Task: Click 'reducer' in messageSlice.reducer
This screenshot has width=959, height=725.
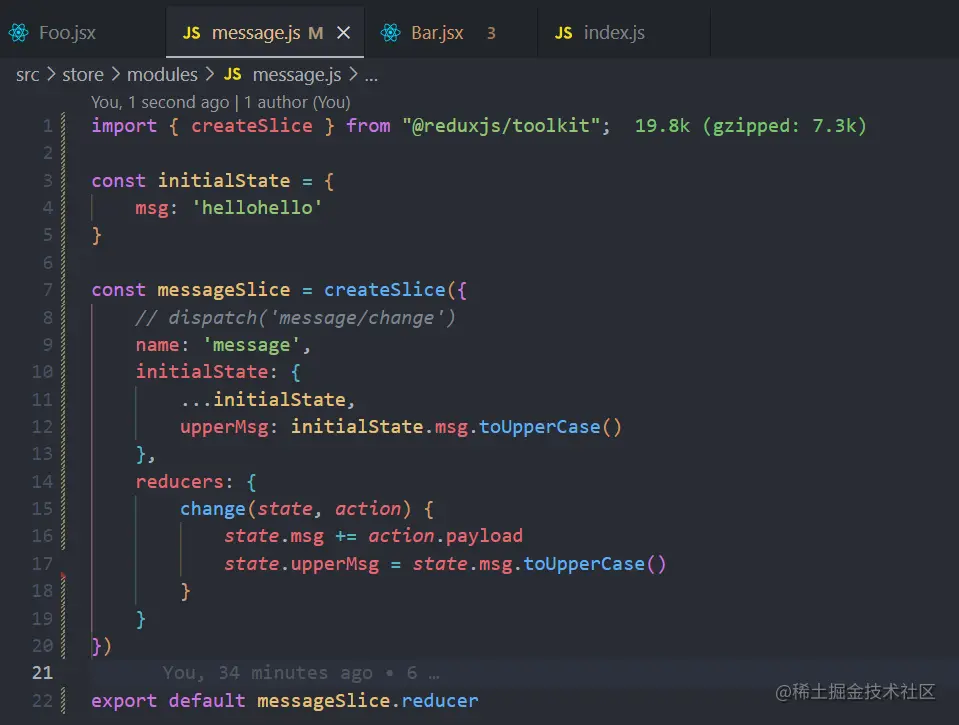Action: [440, 701]
